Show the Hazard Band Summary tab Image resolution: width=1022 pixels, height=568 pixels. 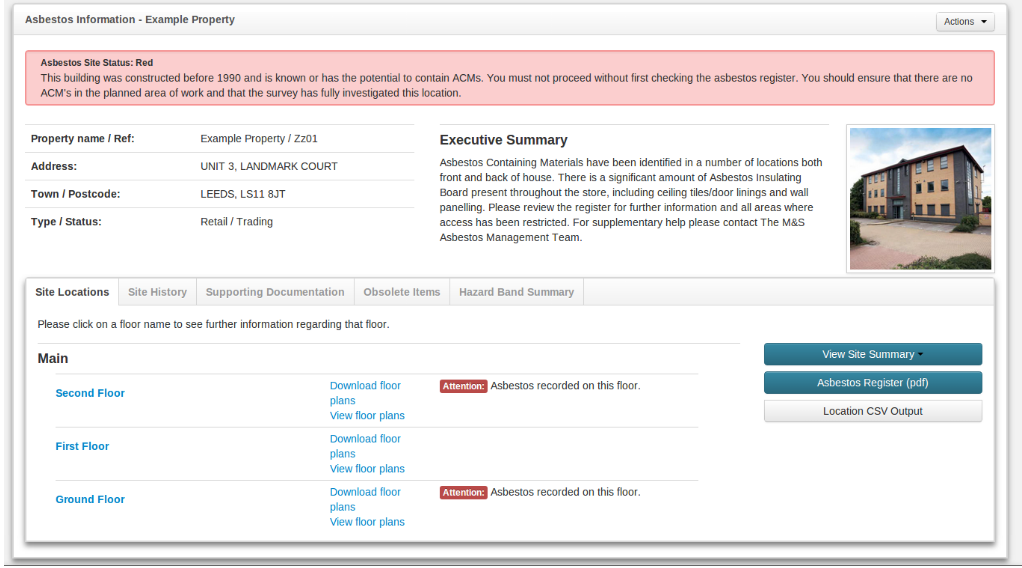point(516,292)
